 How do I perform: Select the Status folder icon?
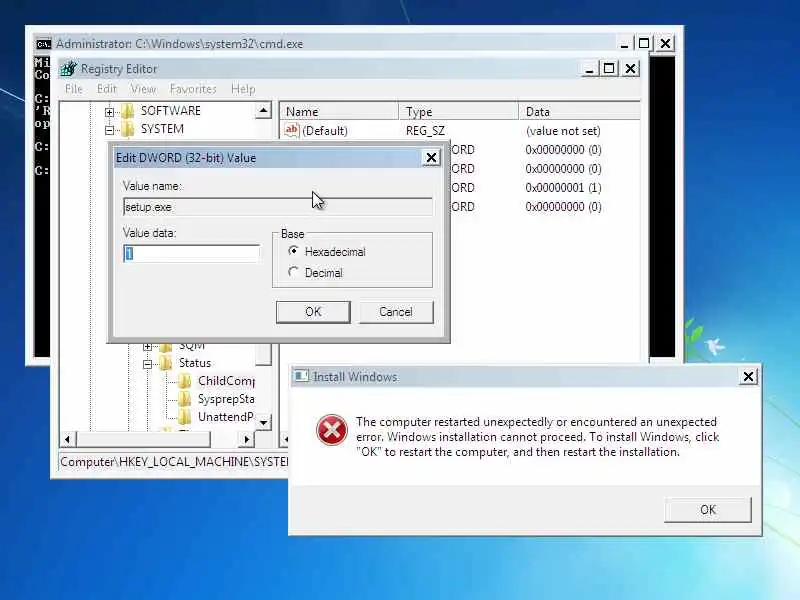[166, 363]
